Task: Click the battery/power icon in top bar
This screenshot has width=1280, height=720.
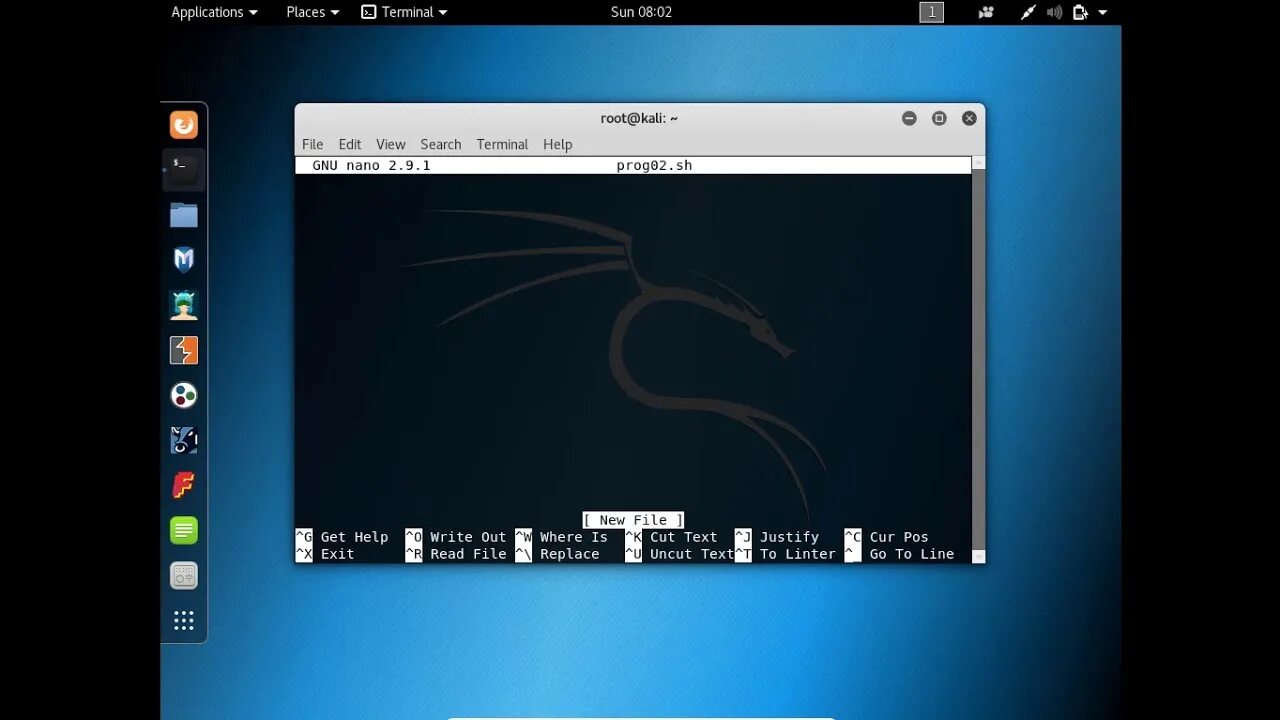Action: click(x=1080, y=12)
